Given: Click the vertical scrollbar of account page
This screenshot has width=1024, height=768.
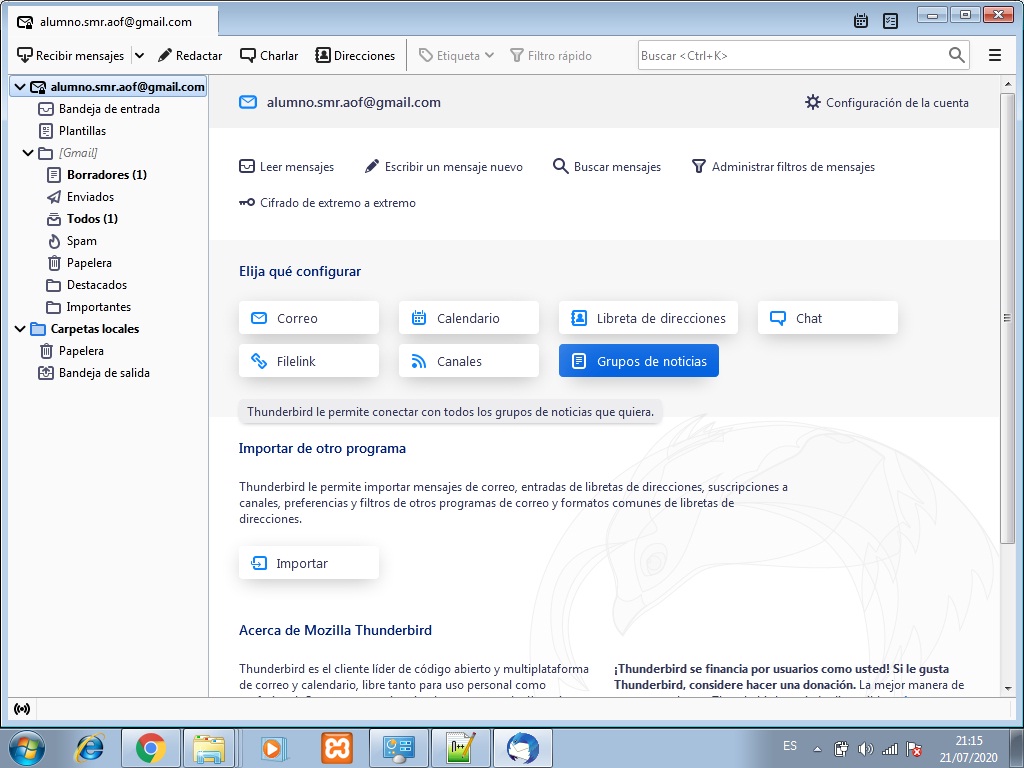Looking at the screenshot, I should (x=1008, y=318).
